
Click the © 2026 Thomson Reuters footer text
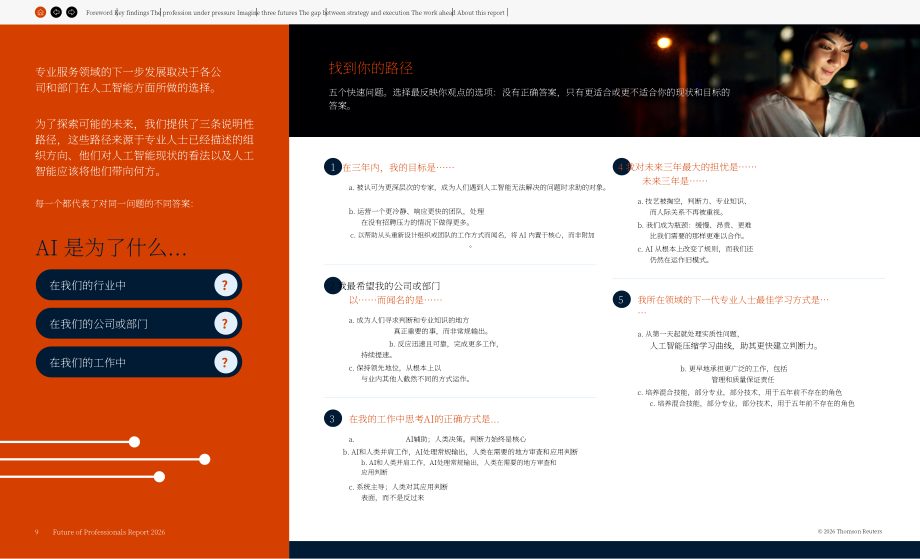point(850,531)
